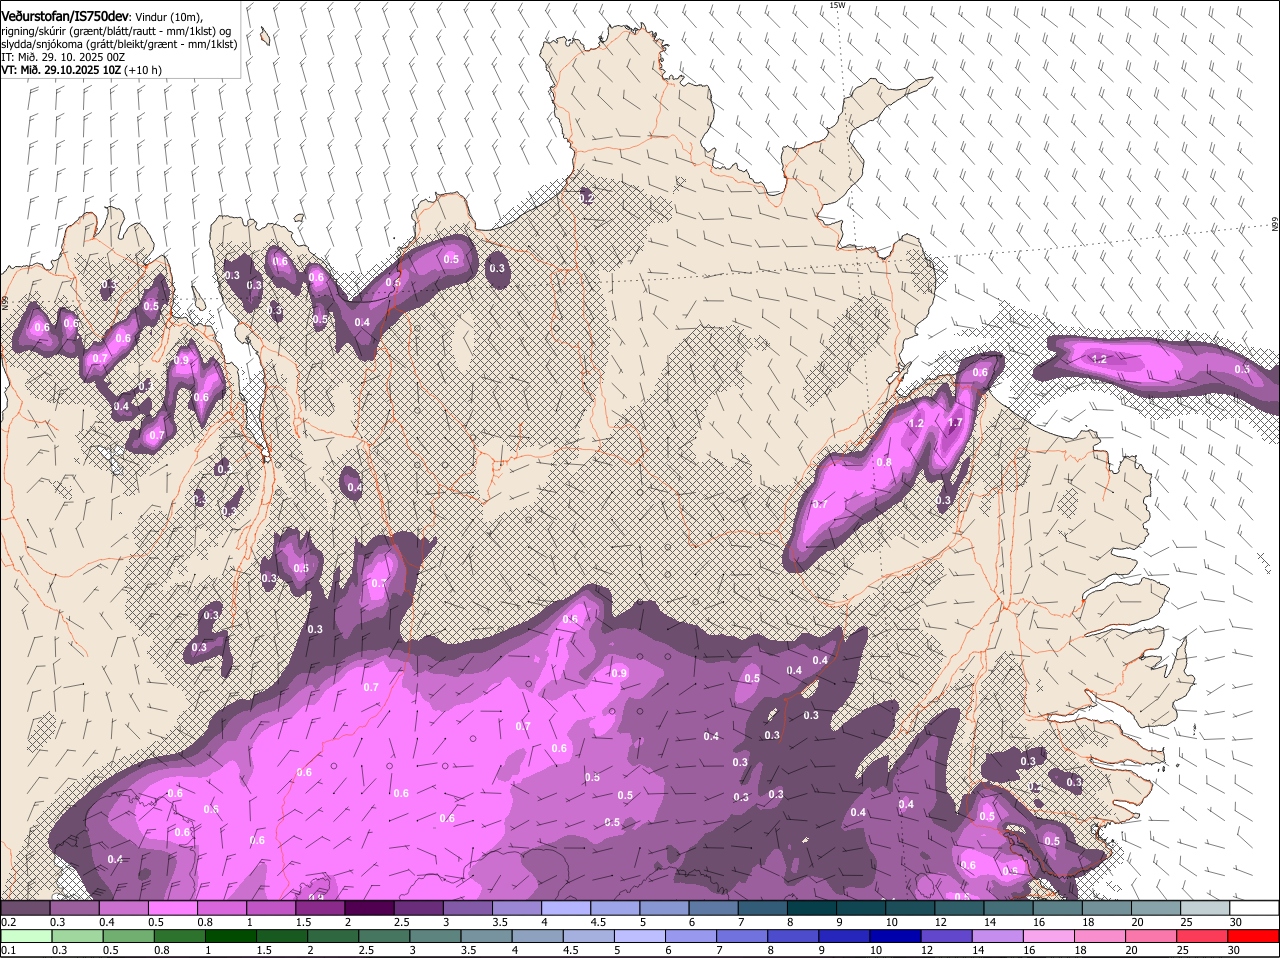The image size is (1280, 958).
Task: Pick the dark teal 9–10 snow legend swatch
Action: tap(859, 908)
